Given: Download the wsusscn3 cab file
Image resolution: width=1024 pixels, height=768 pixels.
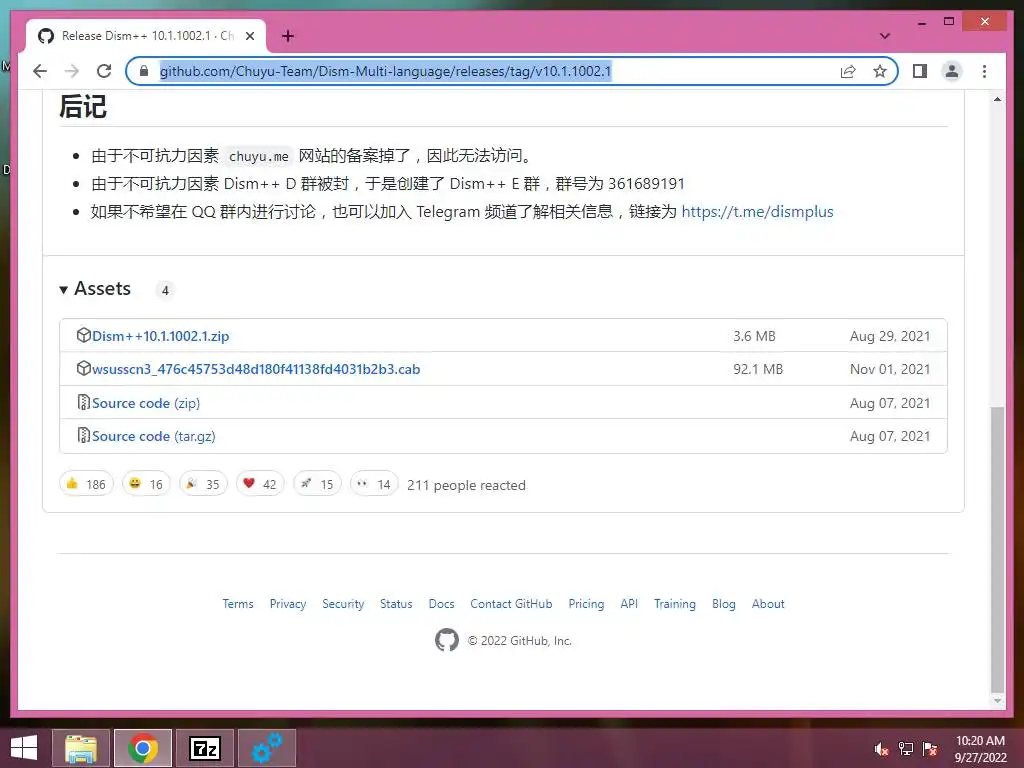Looking at the screenshot, I should (256, 370).
